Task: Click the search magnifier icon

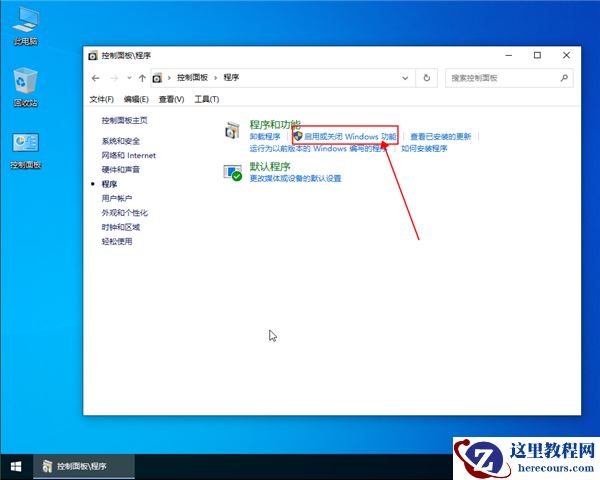Action: tap(564, 78)
